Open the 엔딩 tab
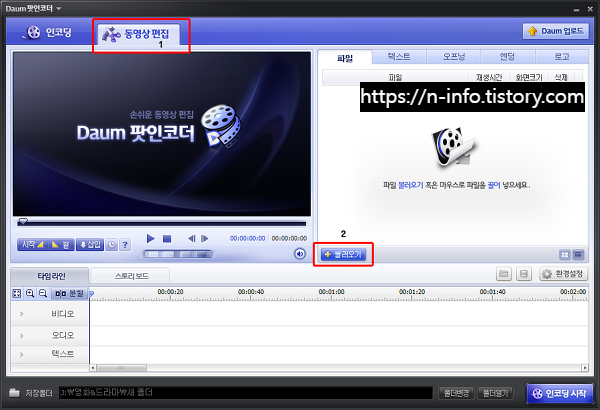 [507, 57]
